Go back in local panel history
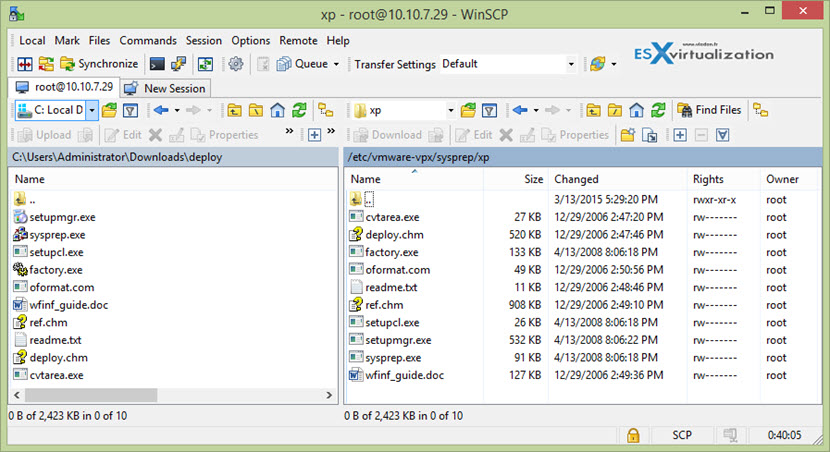Screen dimensions: 830x452 (x=161, y=110)
